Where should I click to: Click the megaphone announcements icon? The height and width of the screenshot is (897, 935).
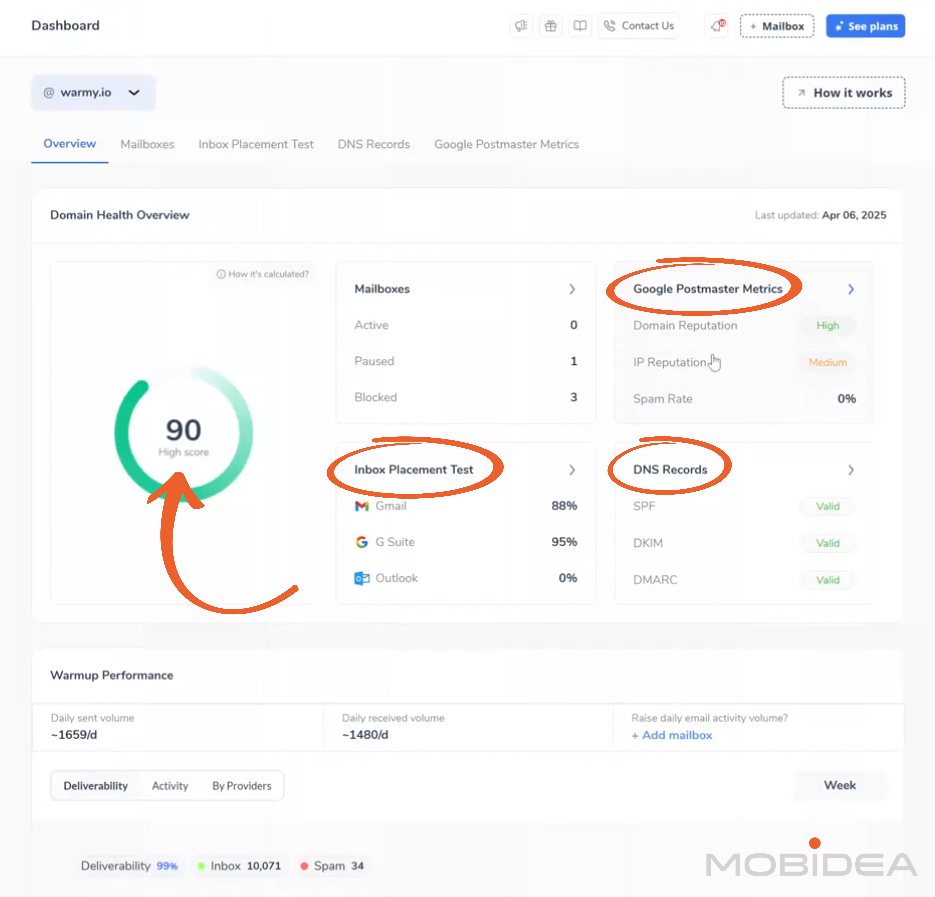coord(521,26)
